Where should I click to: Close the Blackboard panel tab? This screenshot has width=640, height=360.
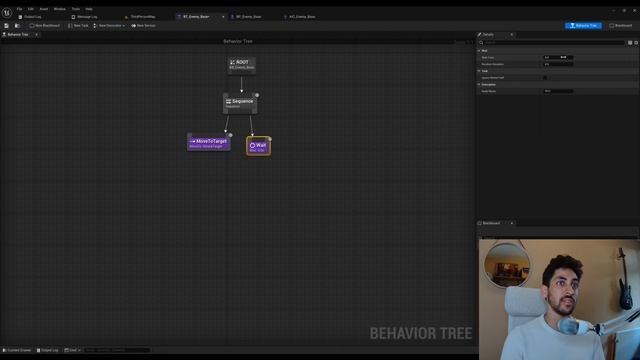pyautogui.click(x=511, y=223)
